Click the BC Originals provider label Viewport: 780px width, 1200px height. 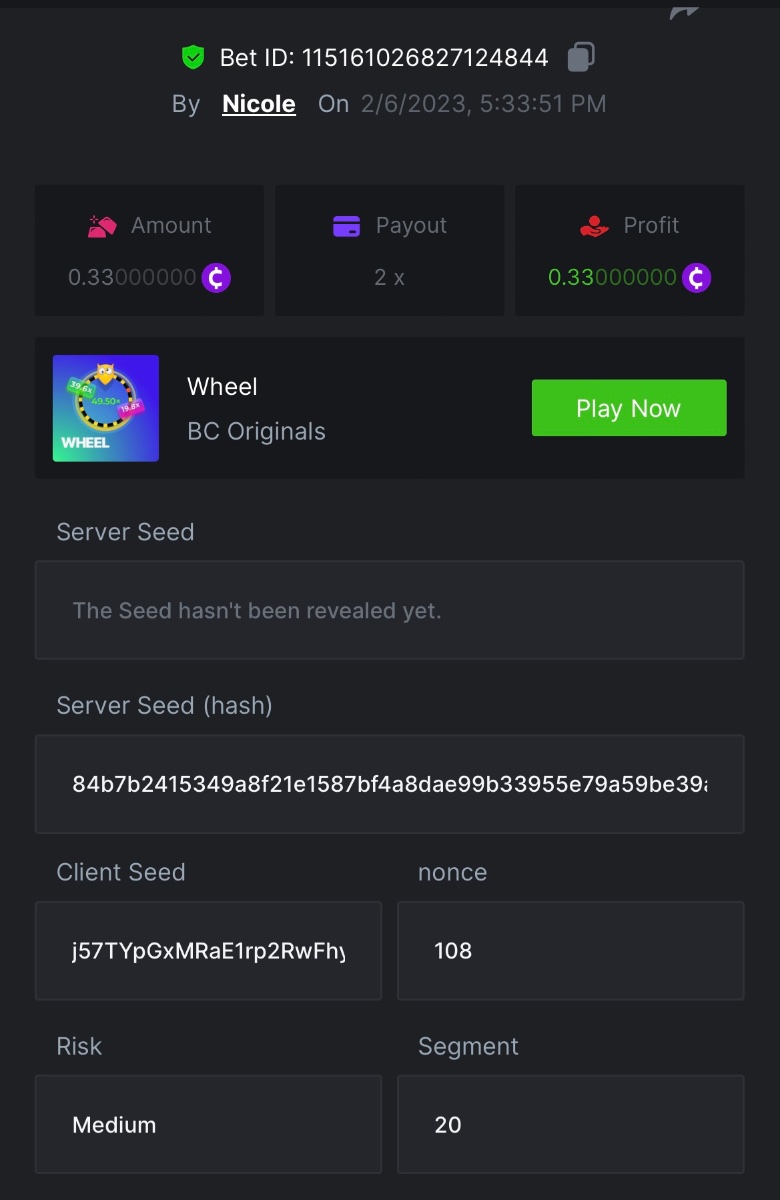256,432
